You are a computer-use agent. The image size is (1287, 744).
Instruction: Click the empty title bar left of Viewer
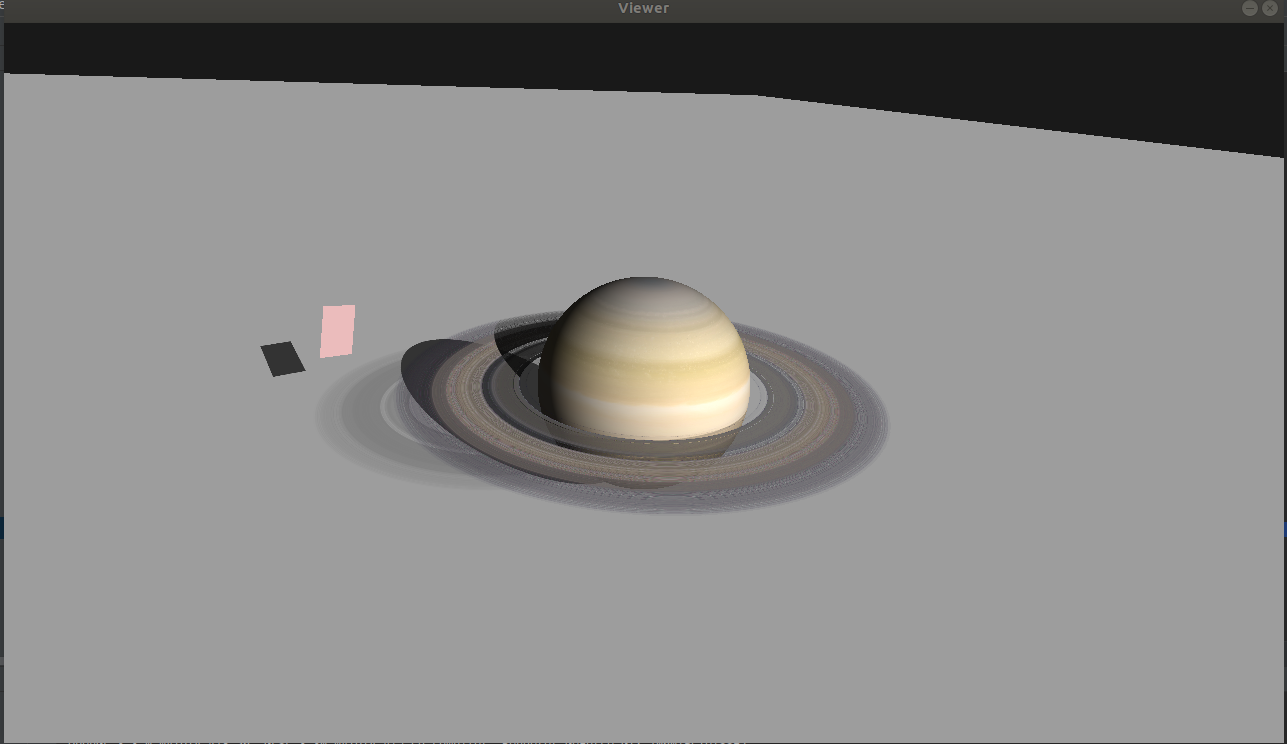(300, 8)
